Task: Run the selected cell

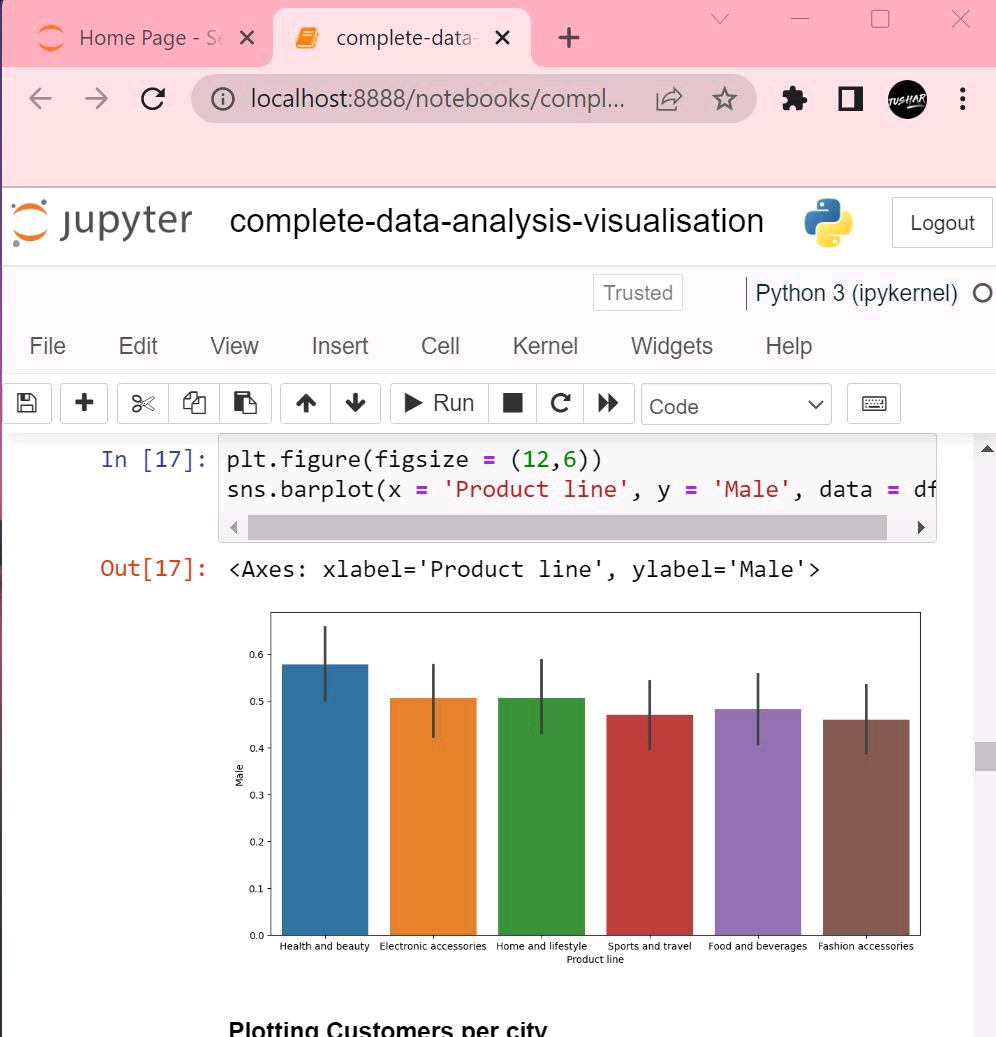Action: 439,403
